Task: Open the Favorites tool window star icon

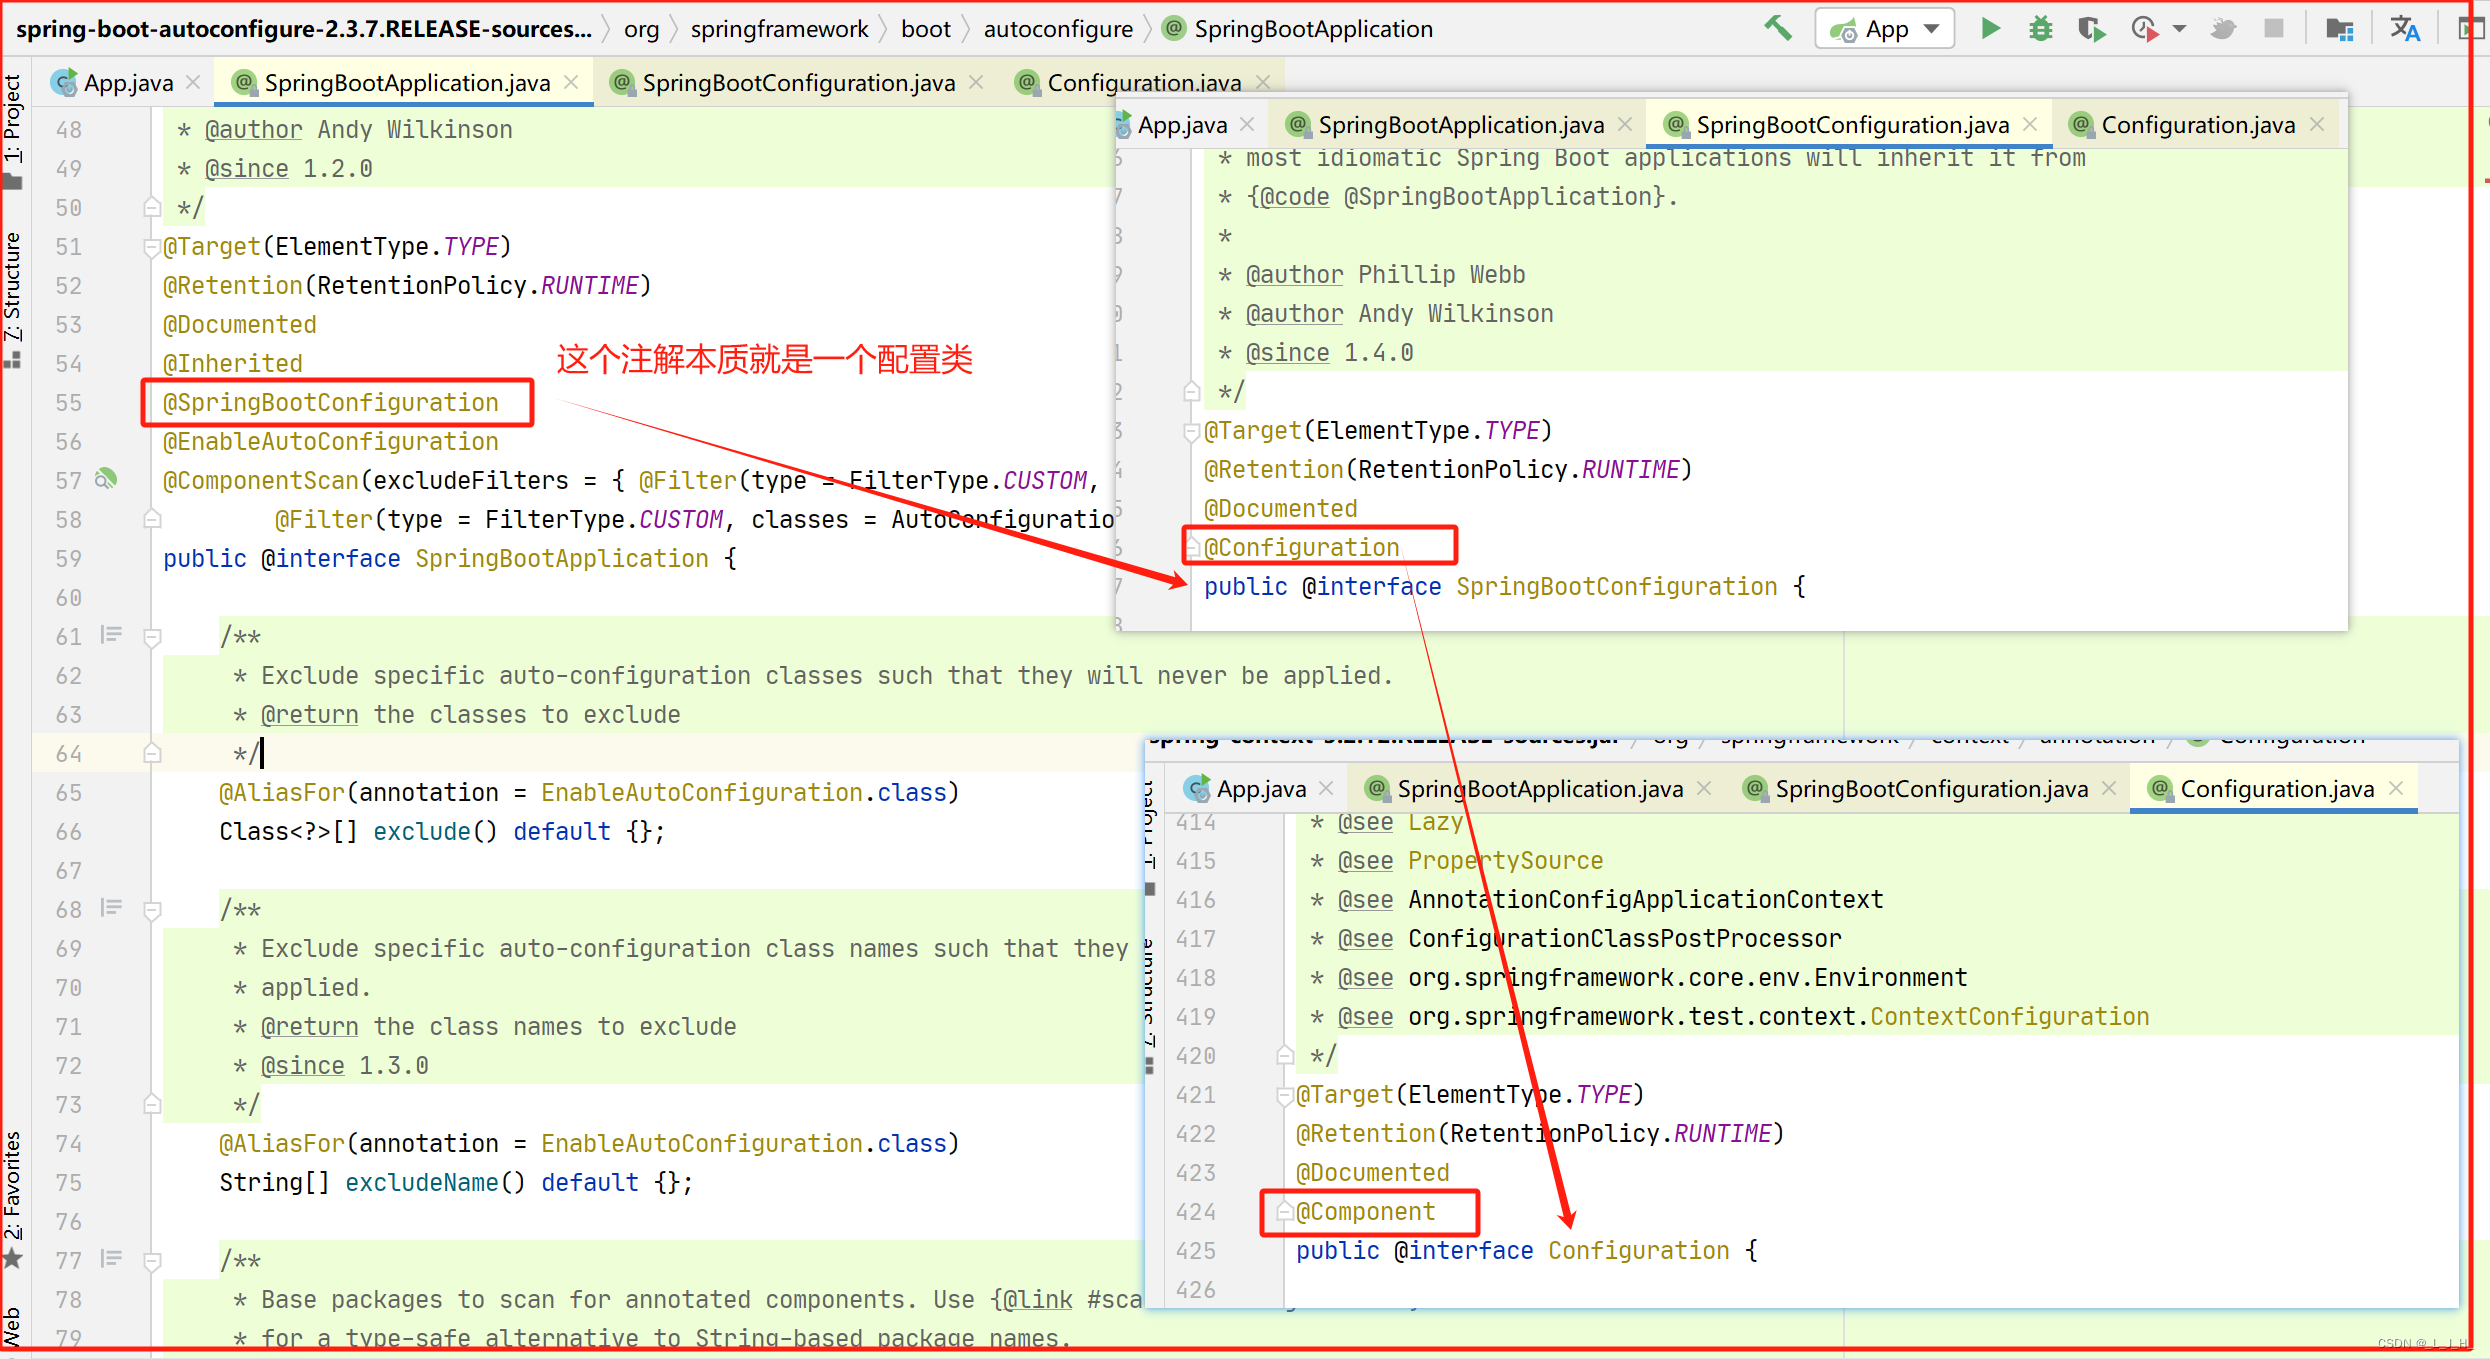Action: click(12, 1257)
